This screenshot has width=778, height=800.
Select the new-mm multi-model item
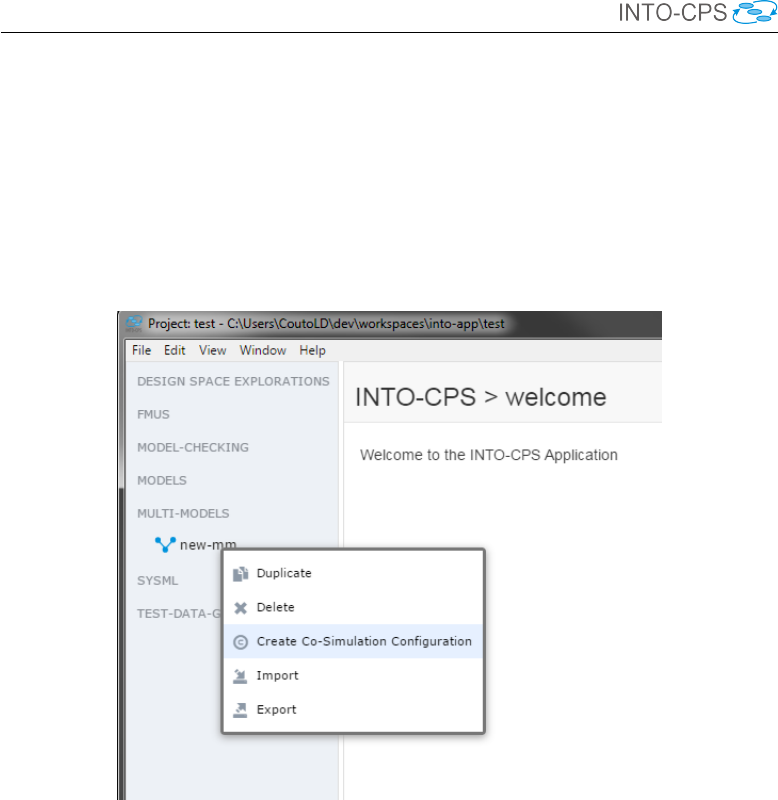(x=208, y=545)
